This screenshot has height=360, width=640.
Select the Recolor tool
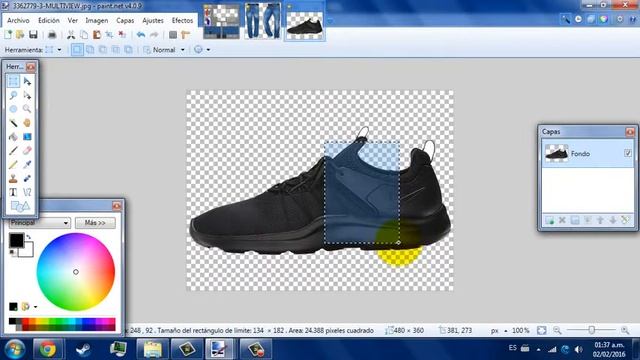tap(27, 178)
